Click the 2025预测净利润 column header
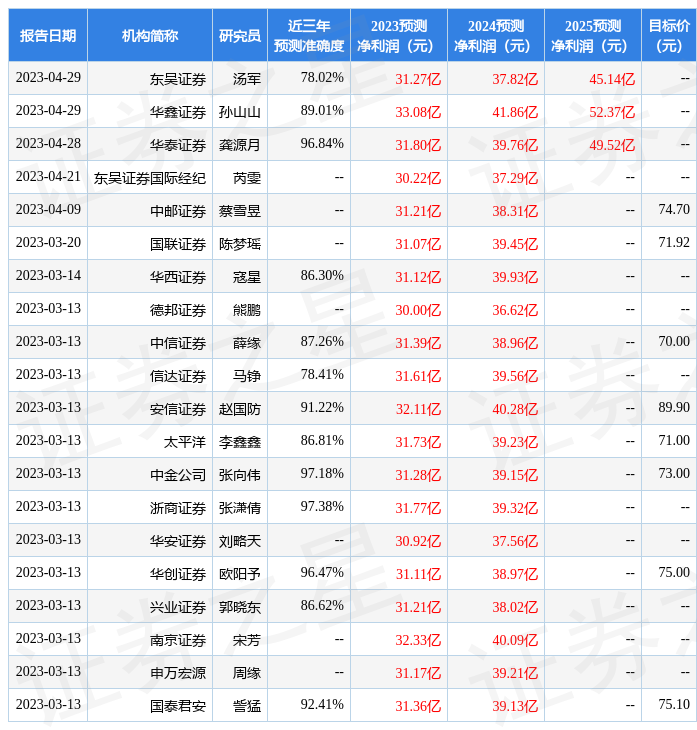Viewport: 697px width, 730px height. [x=593, y=35]
